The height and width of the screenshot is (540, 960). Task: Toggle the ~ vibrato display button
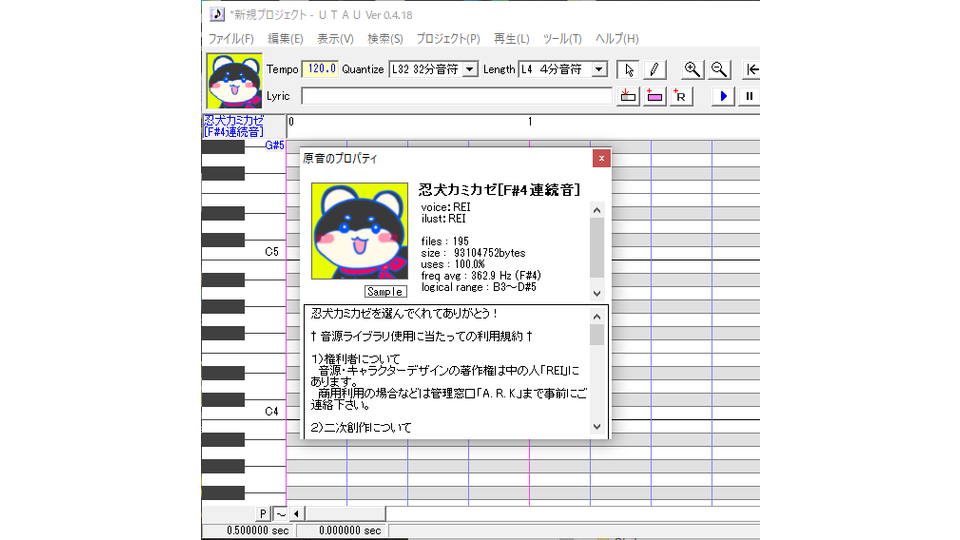pyautogui.click(x=280, y=514)
